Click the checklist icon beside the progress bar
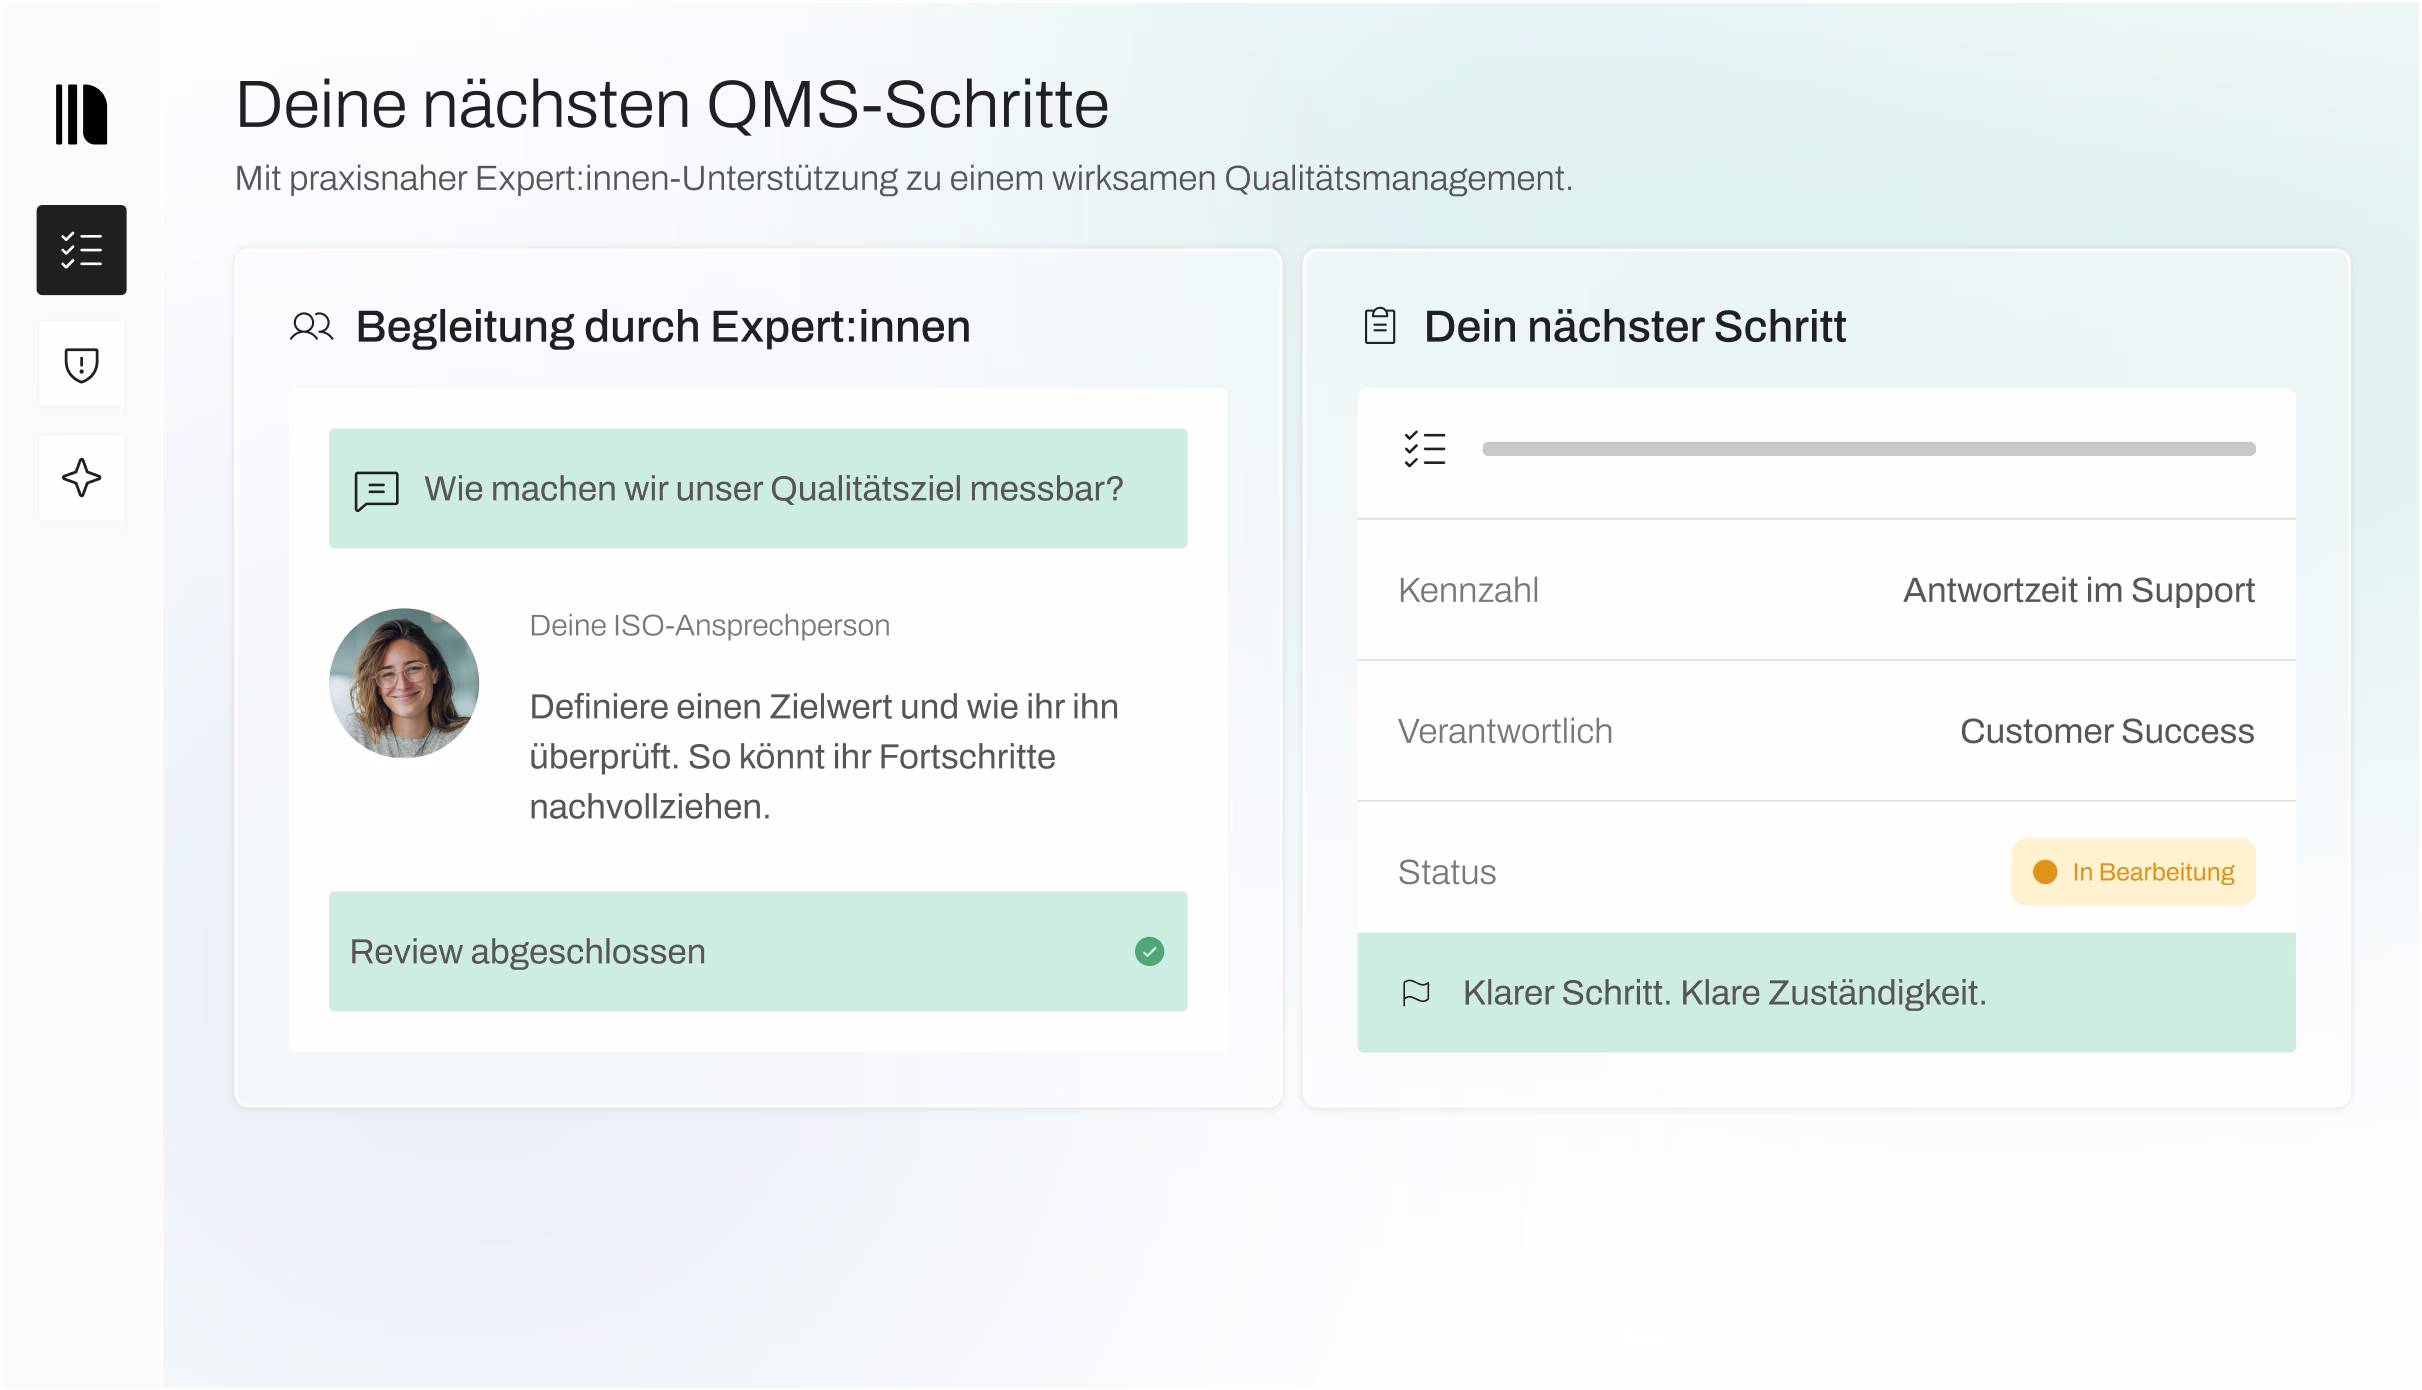2422x1390 pixels. 1425,449
